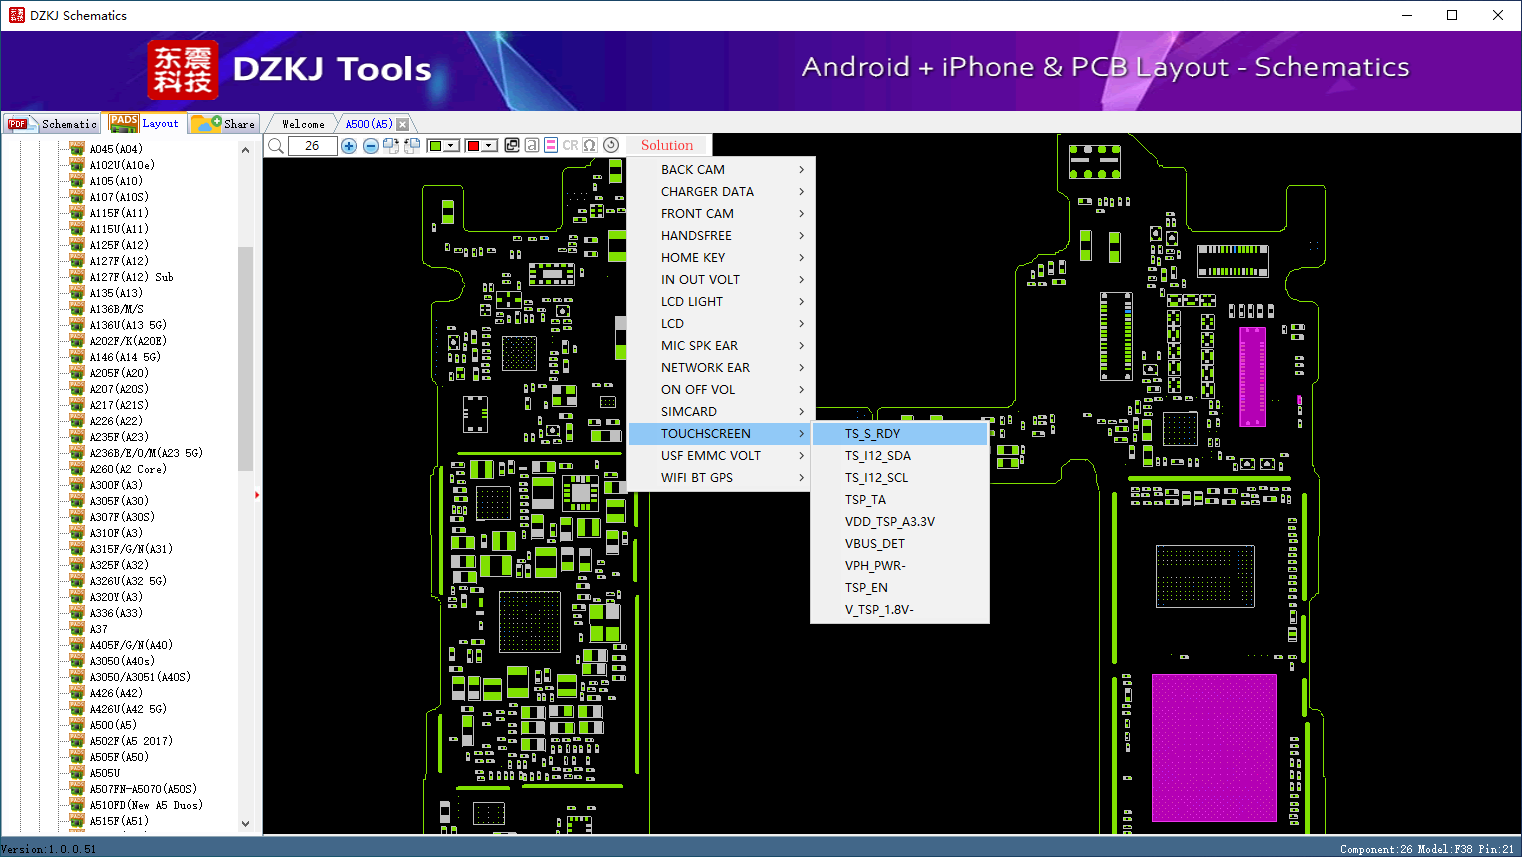This screenshot has height=857, width=1522.
Task: Open the NETWORK EAR submenu
Action: tap(721, 368)
